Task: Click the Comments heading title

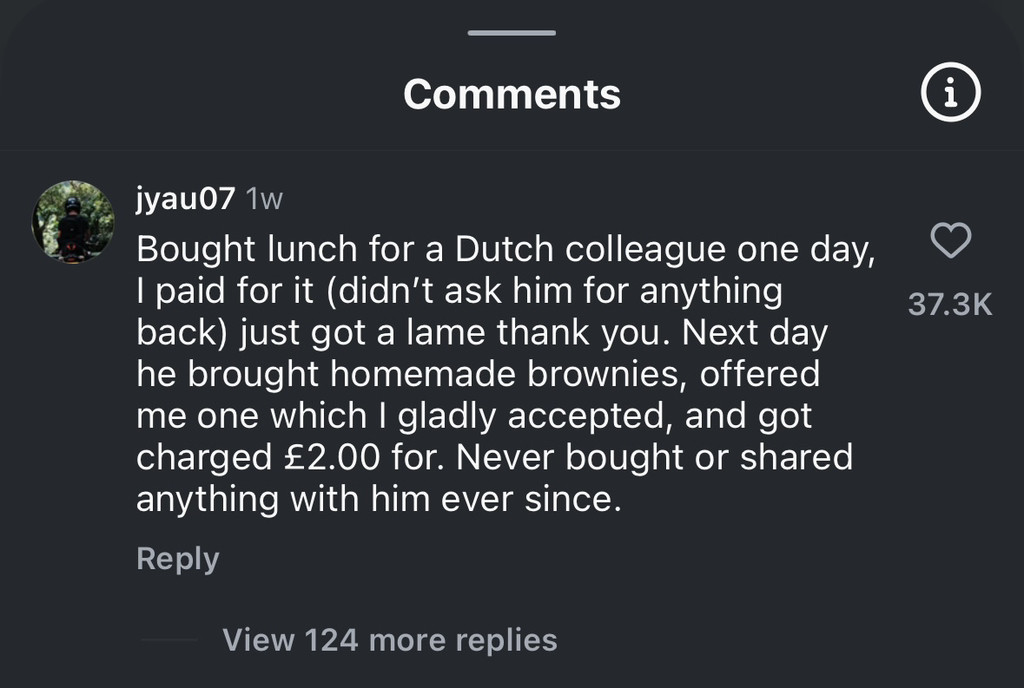Action: click(511, 94)
